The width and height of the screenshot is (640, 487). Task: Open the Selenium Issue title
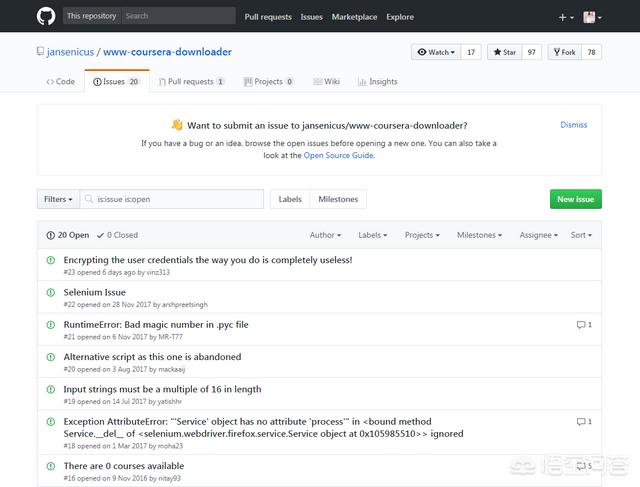pyautogui.click(x=95, y=292)
